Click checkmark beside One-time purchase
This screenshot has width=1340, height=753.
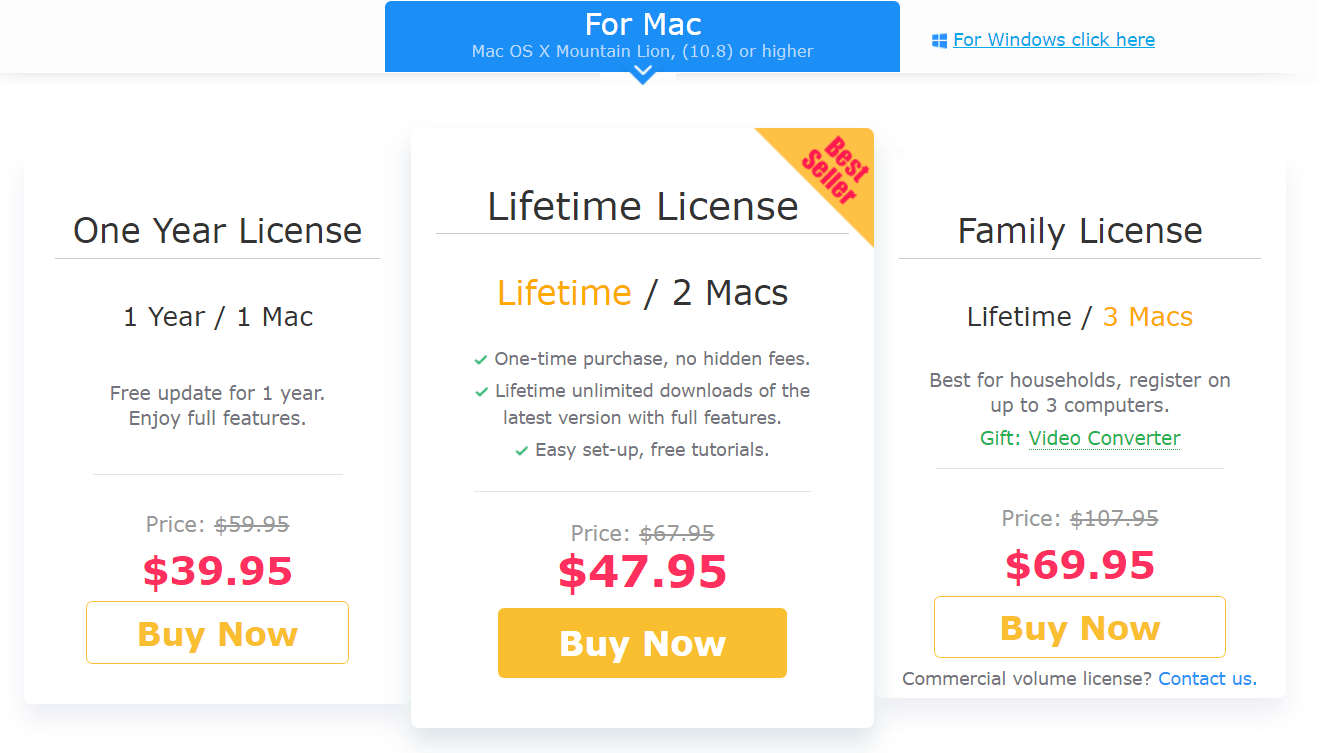coord(481,360)
